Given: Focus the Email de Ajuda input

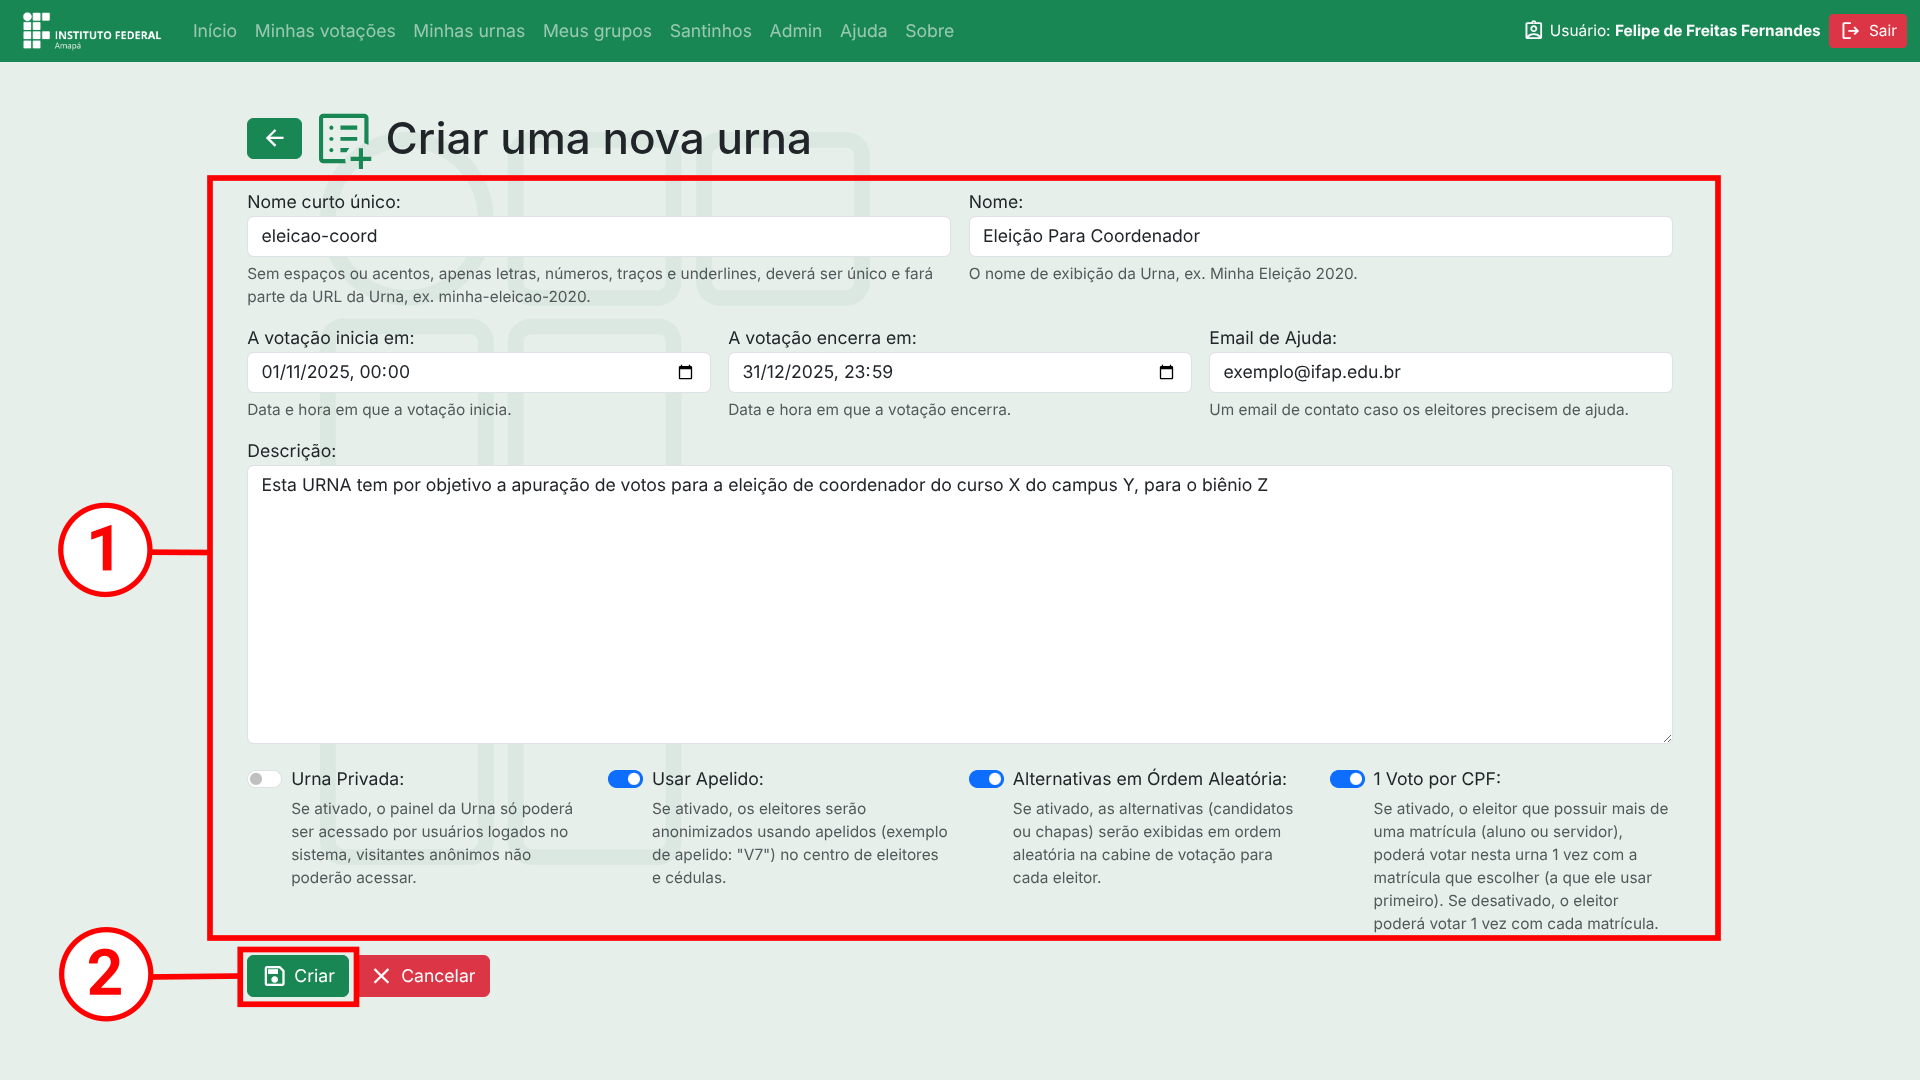Looking at the screenshot, I should [x=1440, y=372].
